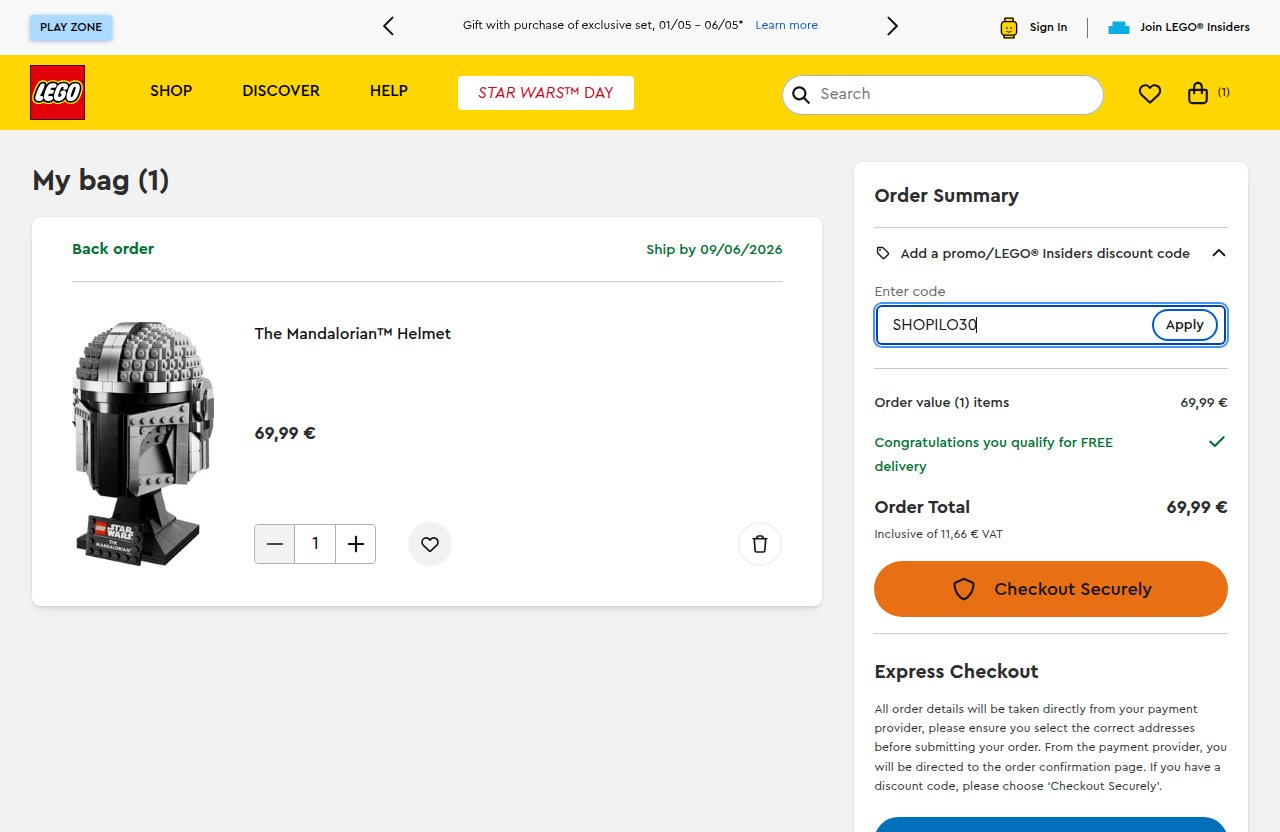
Task: Open the Mandalorian Helmet product image
Action: coord(144,444)
